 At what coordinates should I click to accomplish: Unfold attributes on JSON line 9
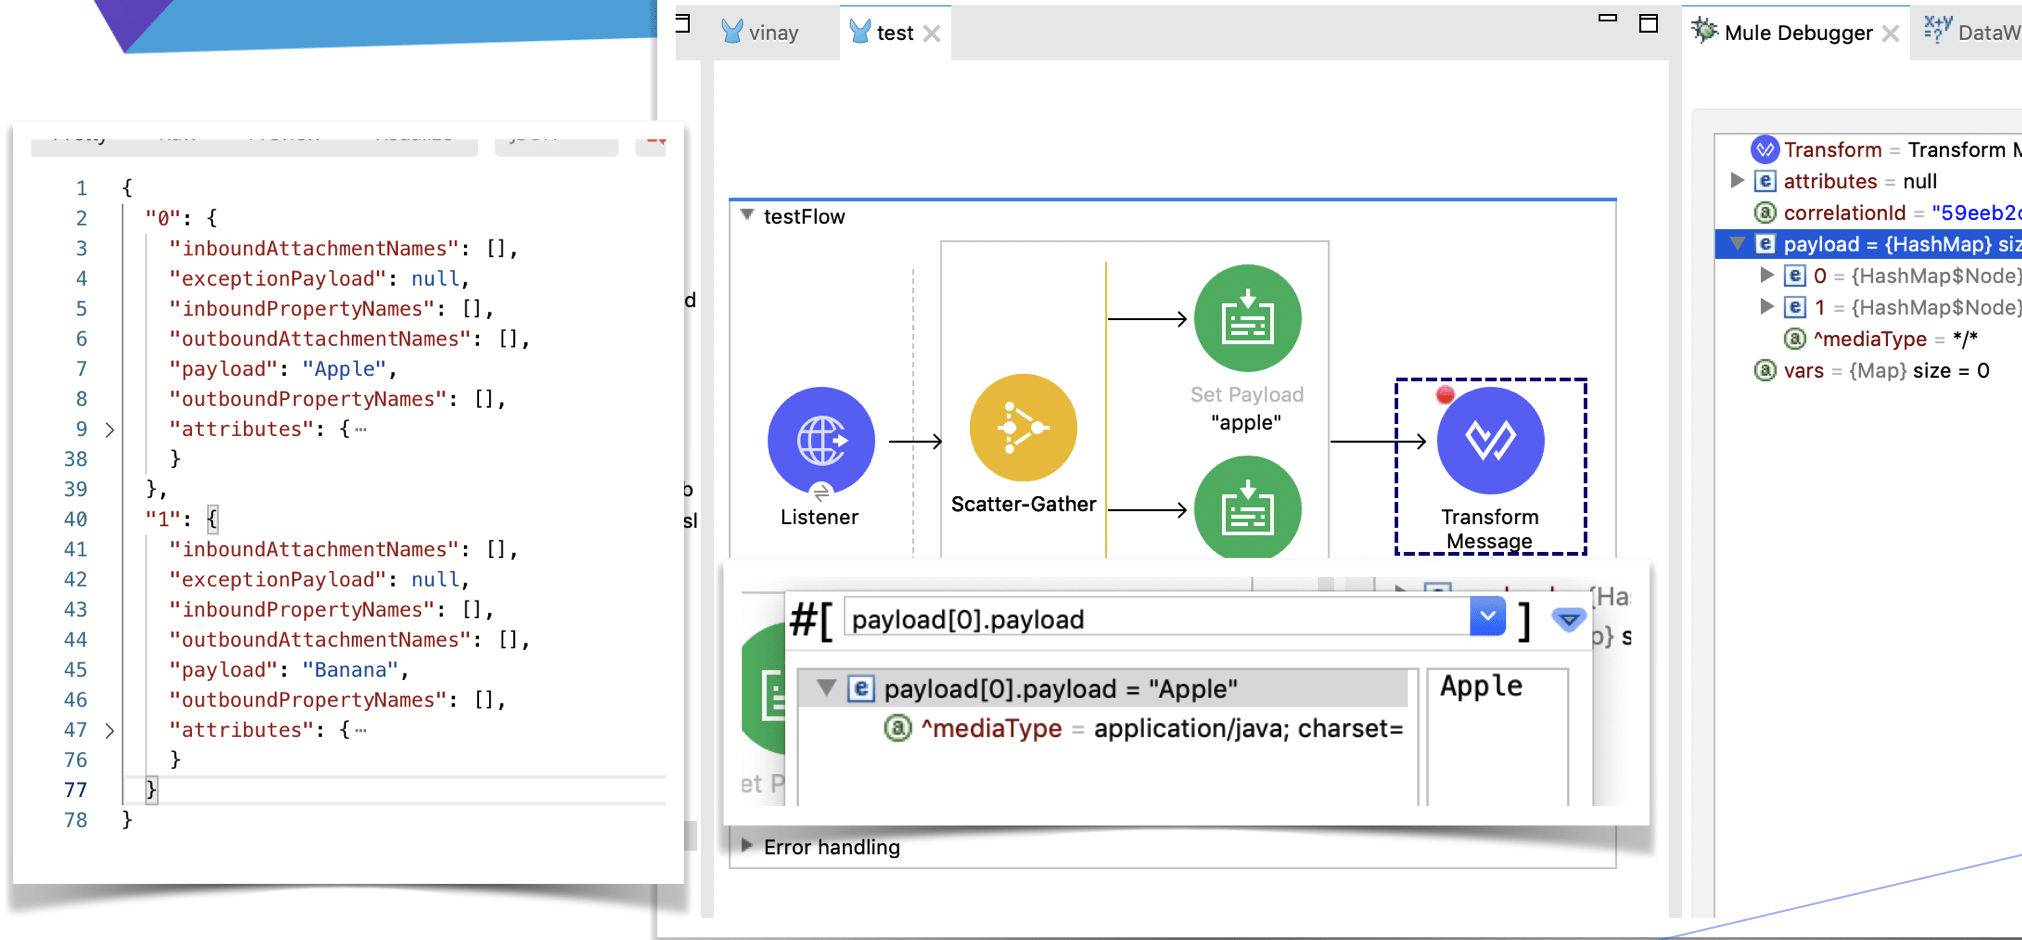110,430
